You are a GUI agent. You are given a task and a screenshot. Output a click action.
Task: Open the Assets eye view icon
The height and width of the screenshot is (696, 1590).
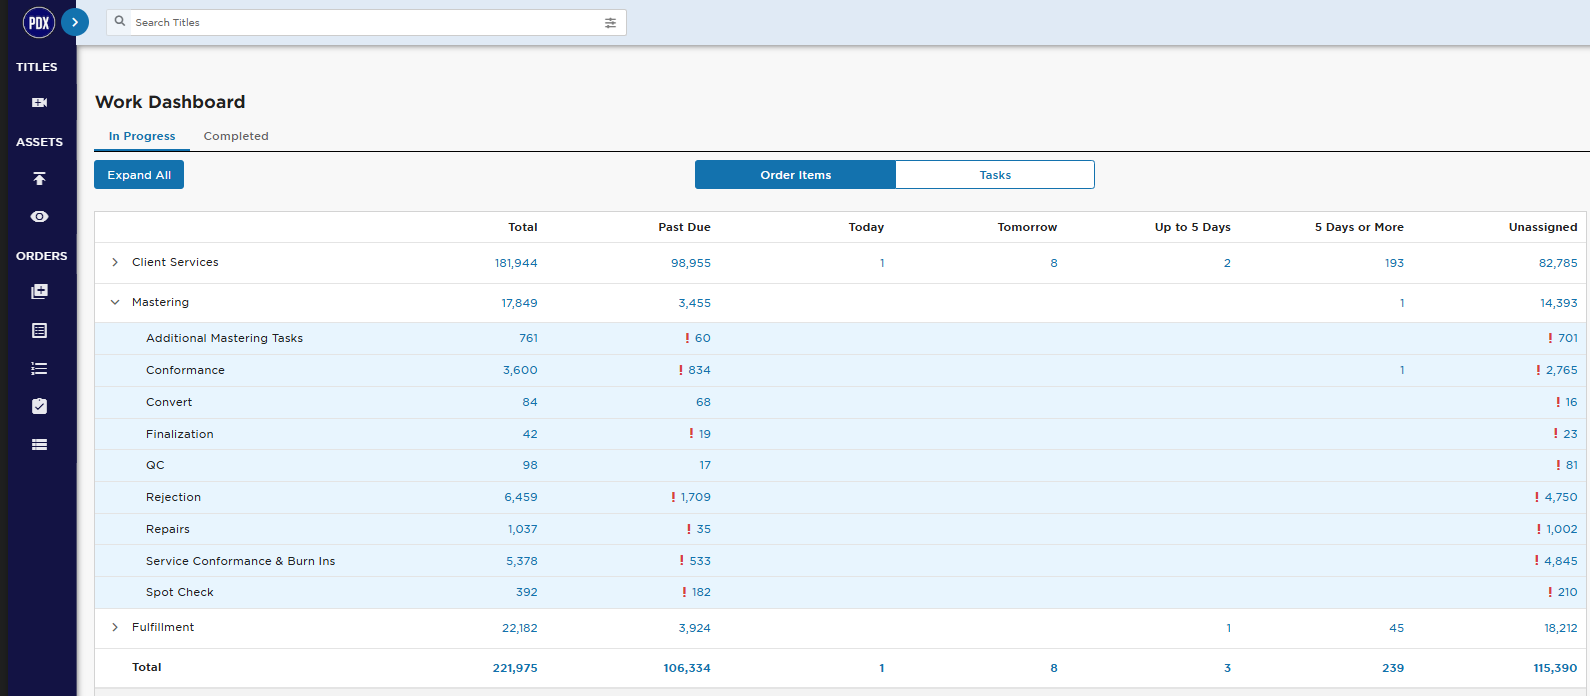[39, 216]
